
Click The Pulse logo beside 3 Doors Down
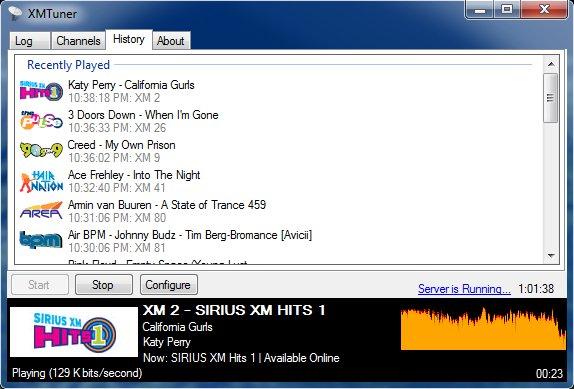coord(41,121)
